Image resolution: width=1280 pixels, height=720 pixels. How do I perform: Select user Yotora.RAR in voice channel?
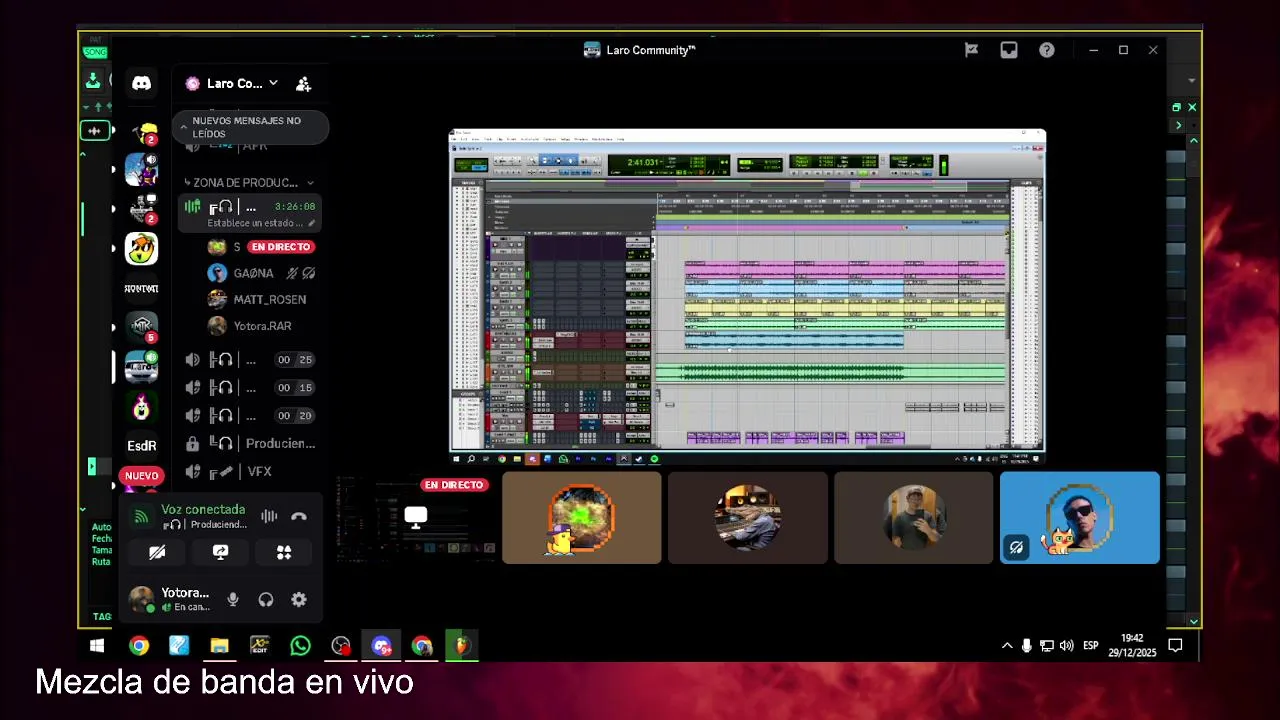(x=260, y=326)
